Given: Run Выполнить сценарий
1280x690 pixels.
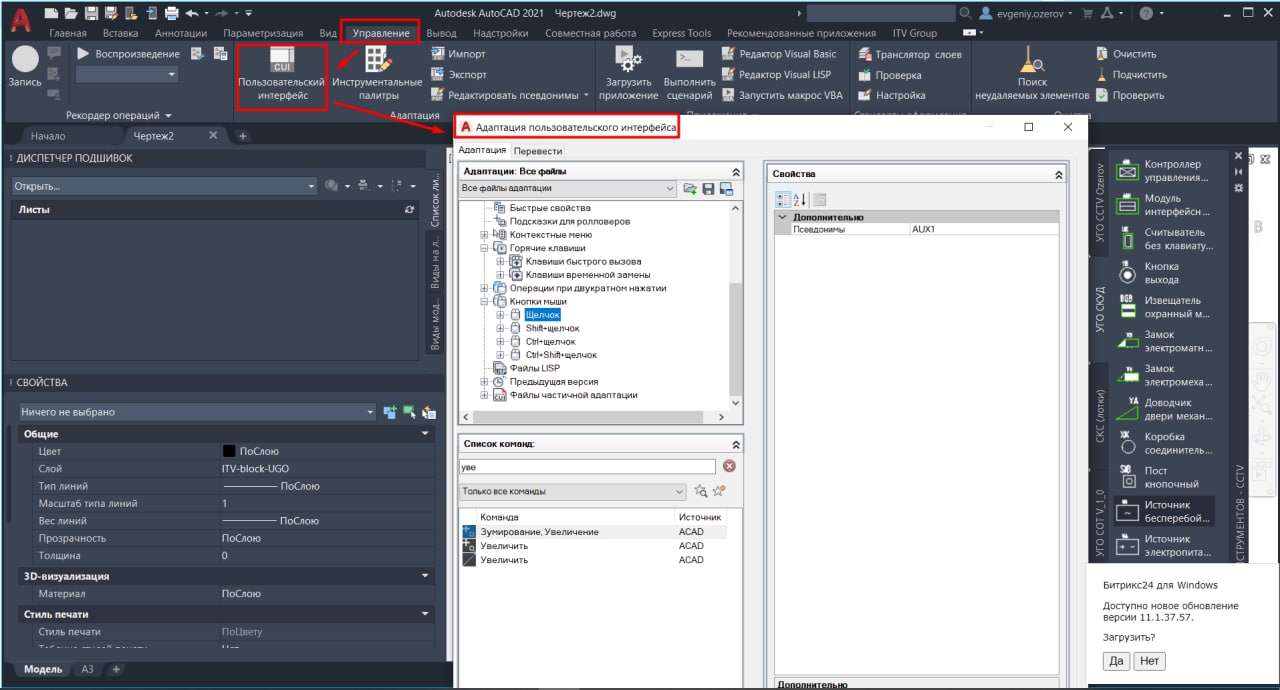Looking at the screenshot, I should (x=689, y=75).
